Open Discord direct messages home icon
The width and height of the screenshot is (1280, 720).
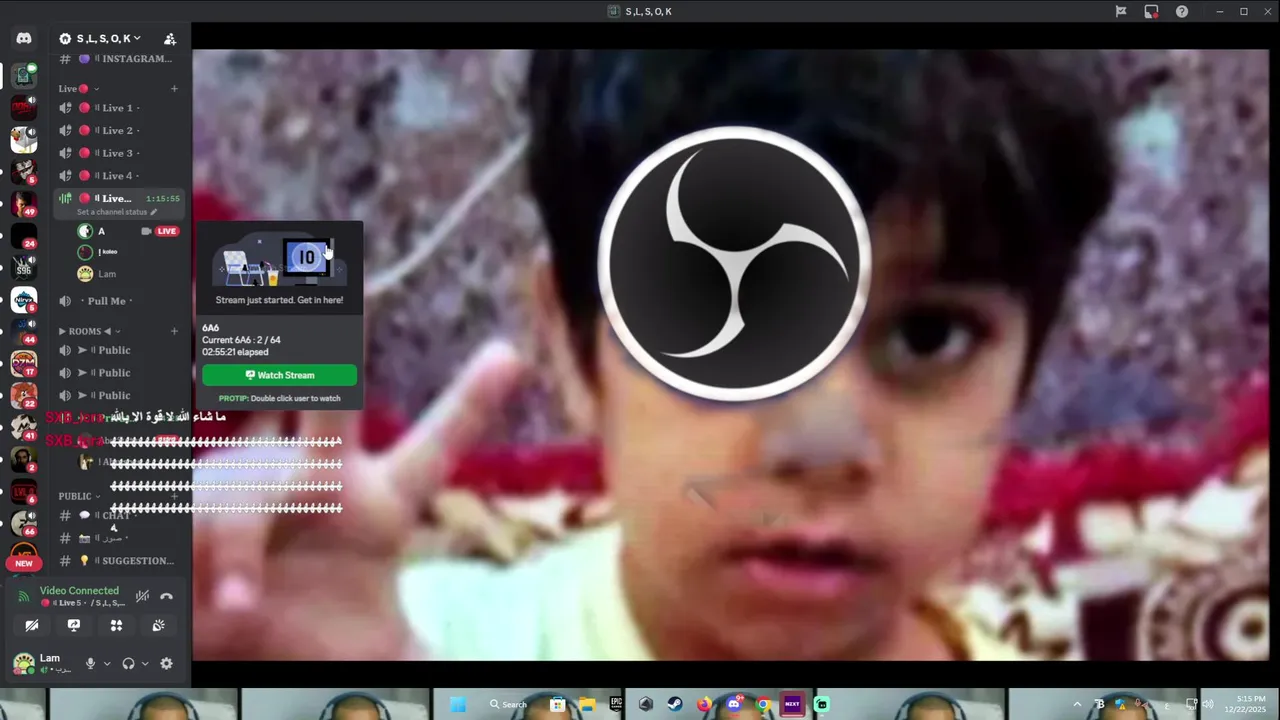[x=24, y=38]
